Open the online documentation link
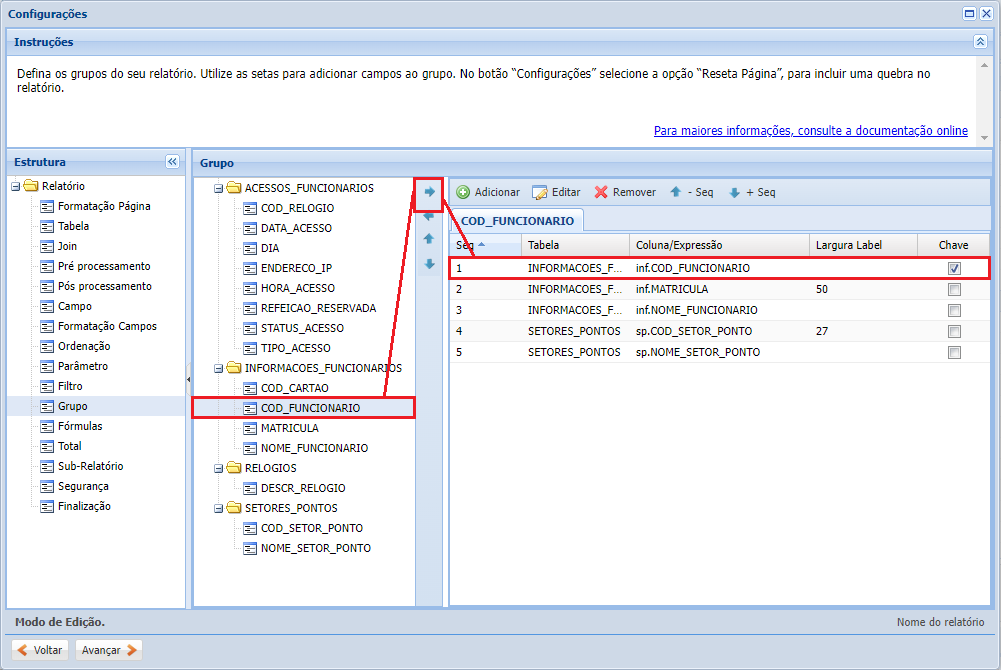The width and height of the screenshot is (1001, 670). tap(810, 131)
